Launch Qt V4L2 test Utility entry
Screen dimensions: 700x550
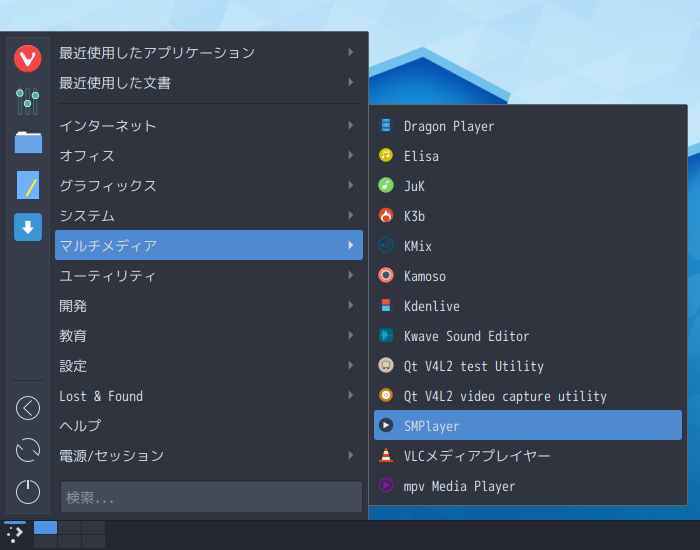pyautogui.click(x=528, y=365)
